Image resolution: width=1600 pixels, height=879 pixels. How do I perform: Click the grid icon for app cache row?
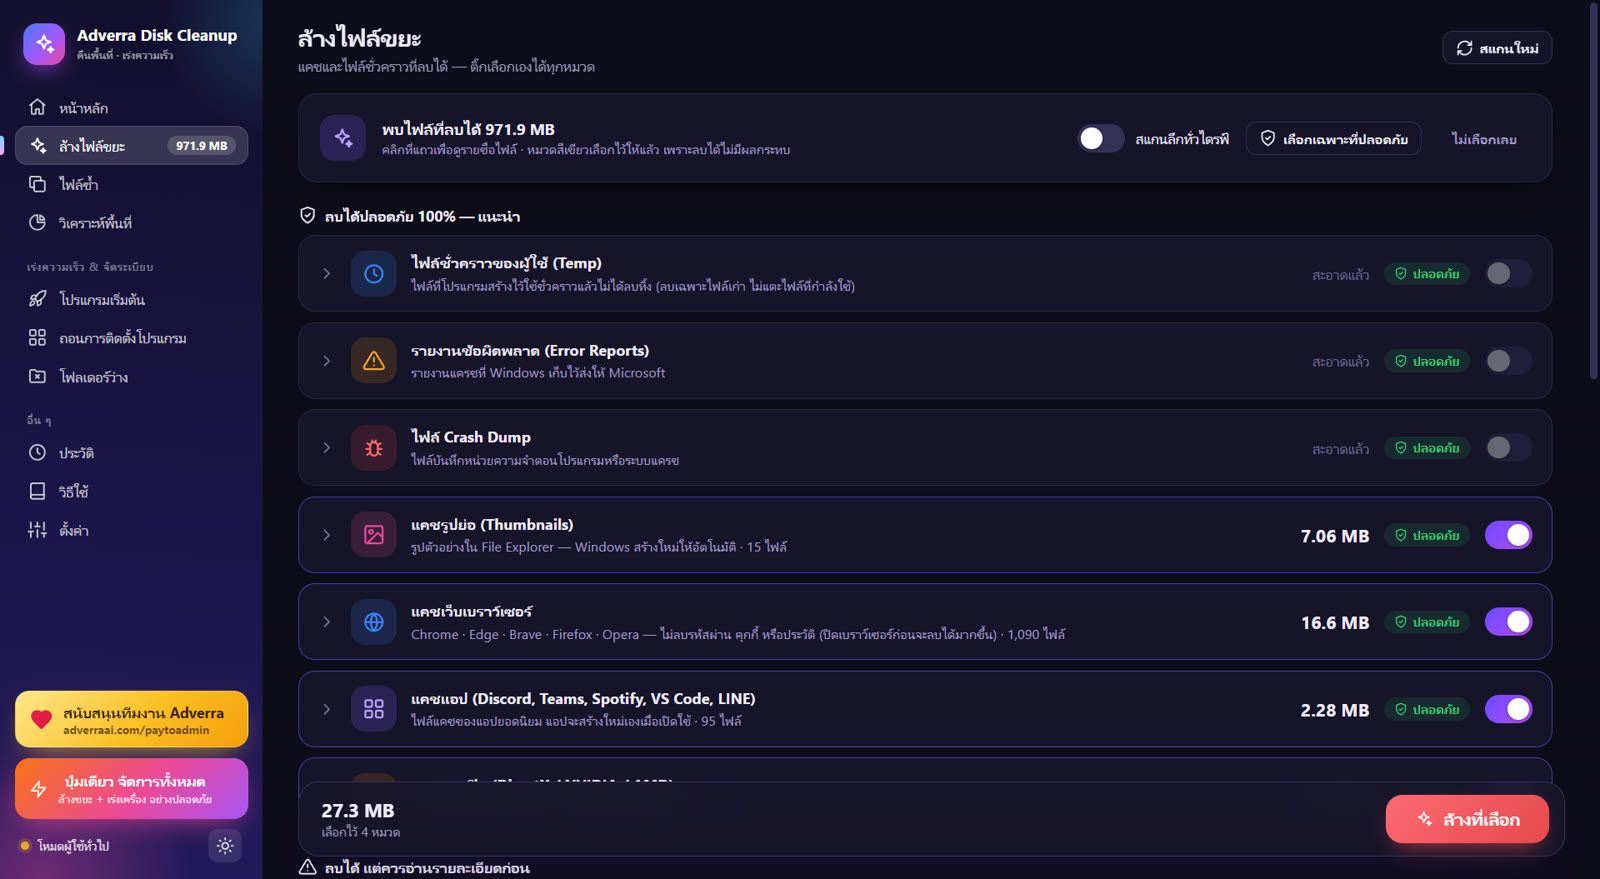point(373,709)
